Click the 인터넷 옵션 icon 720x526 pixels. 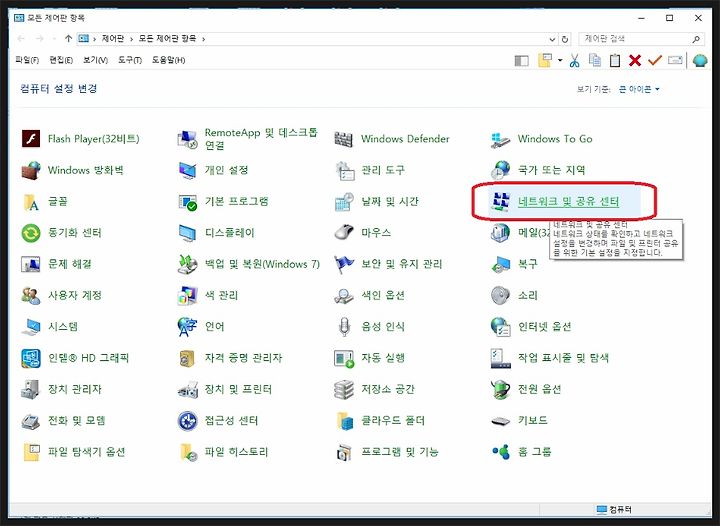(x=501, y=326)
